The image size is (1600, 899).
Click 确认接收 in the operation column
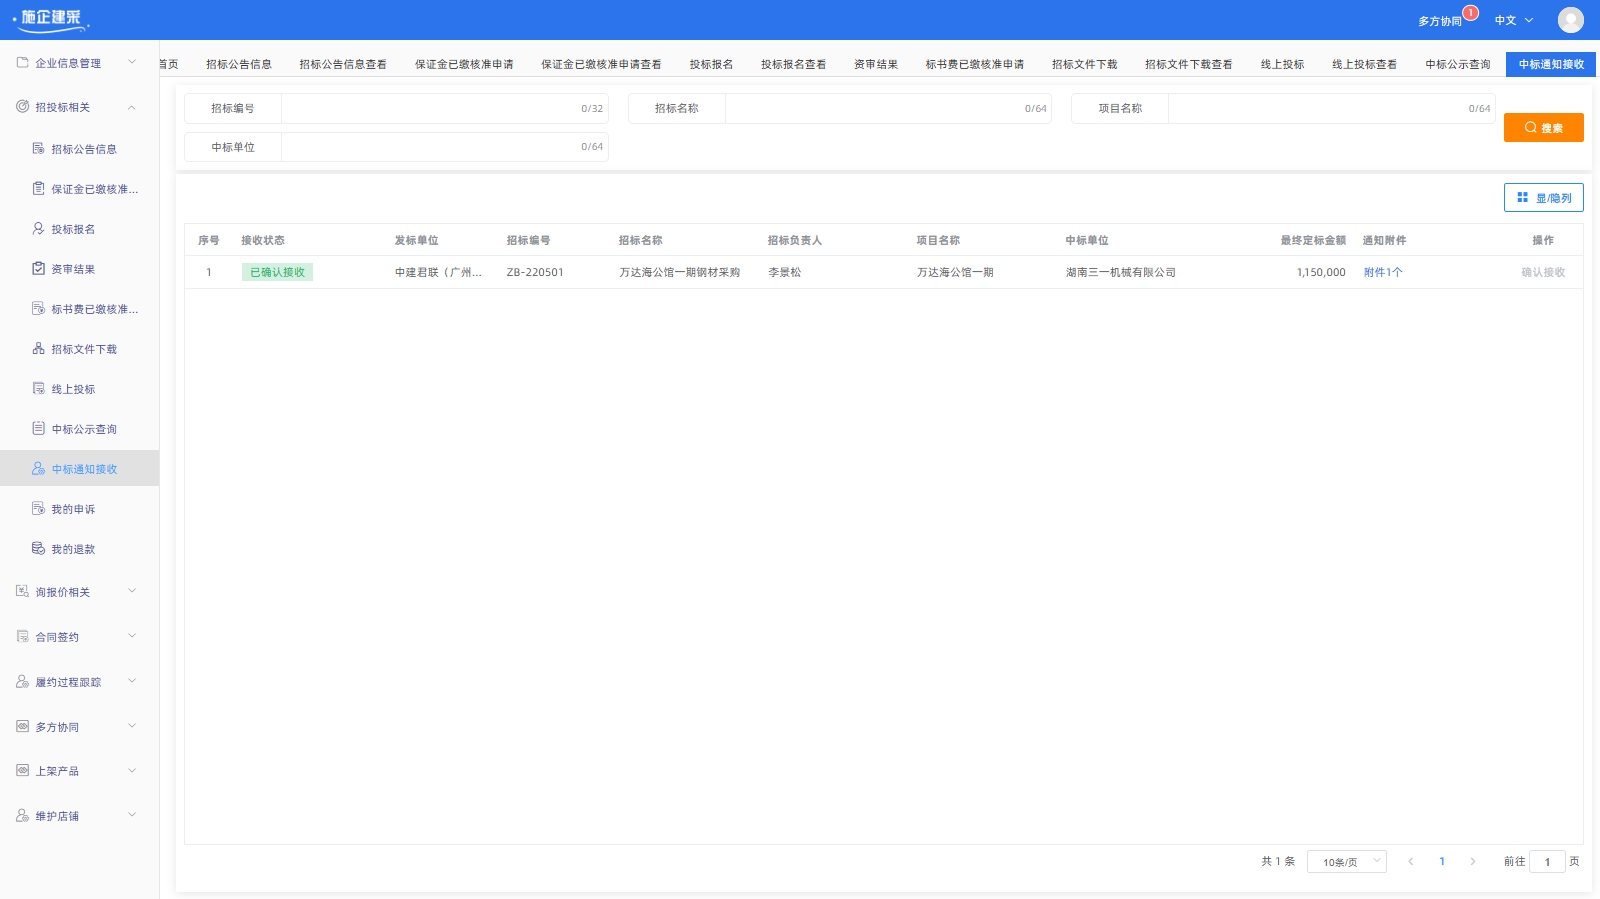(x=1543, y=272)
